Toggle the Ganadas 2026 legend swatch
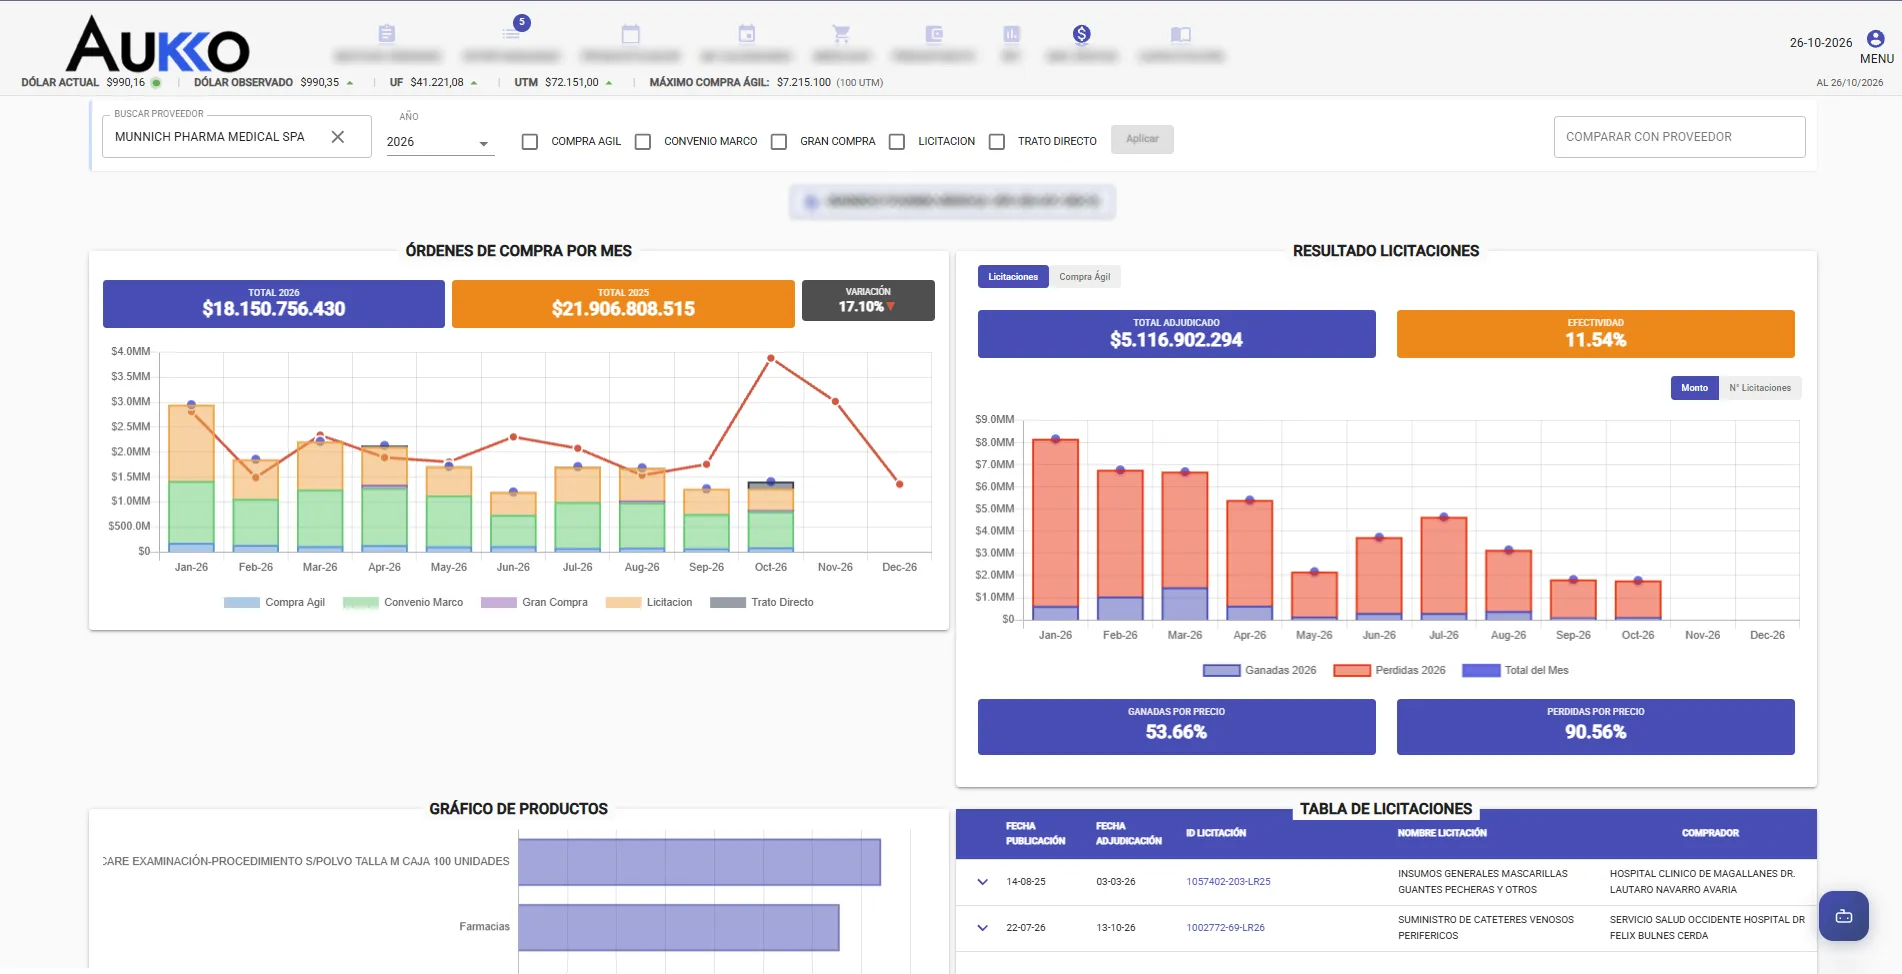 tap(1222, 670)
